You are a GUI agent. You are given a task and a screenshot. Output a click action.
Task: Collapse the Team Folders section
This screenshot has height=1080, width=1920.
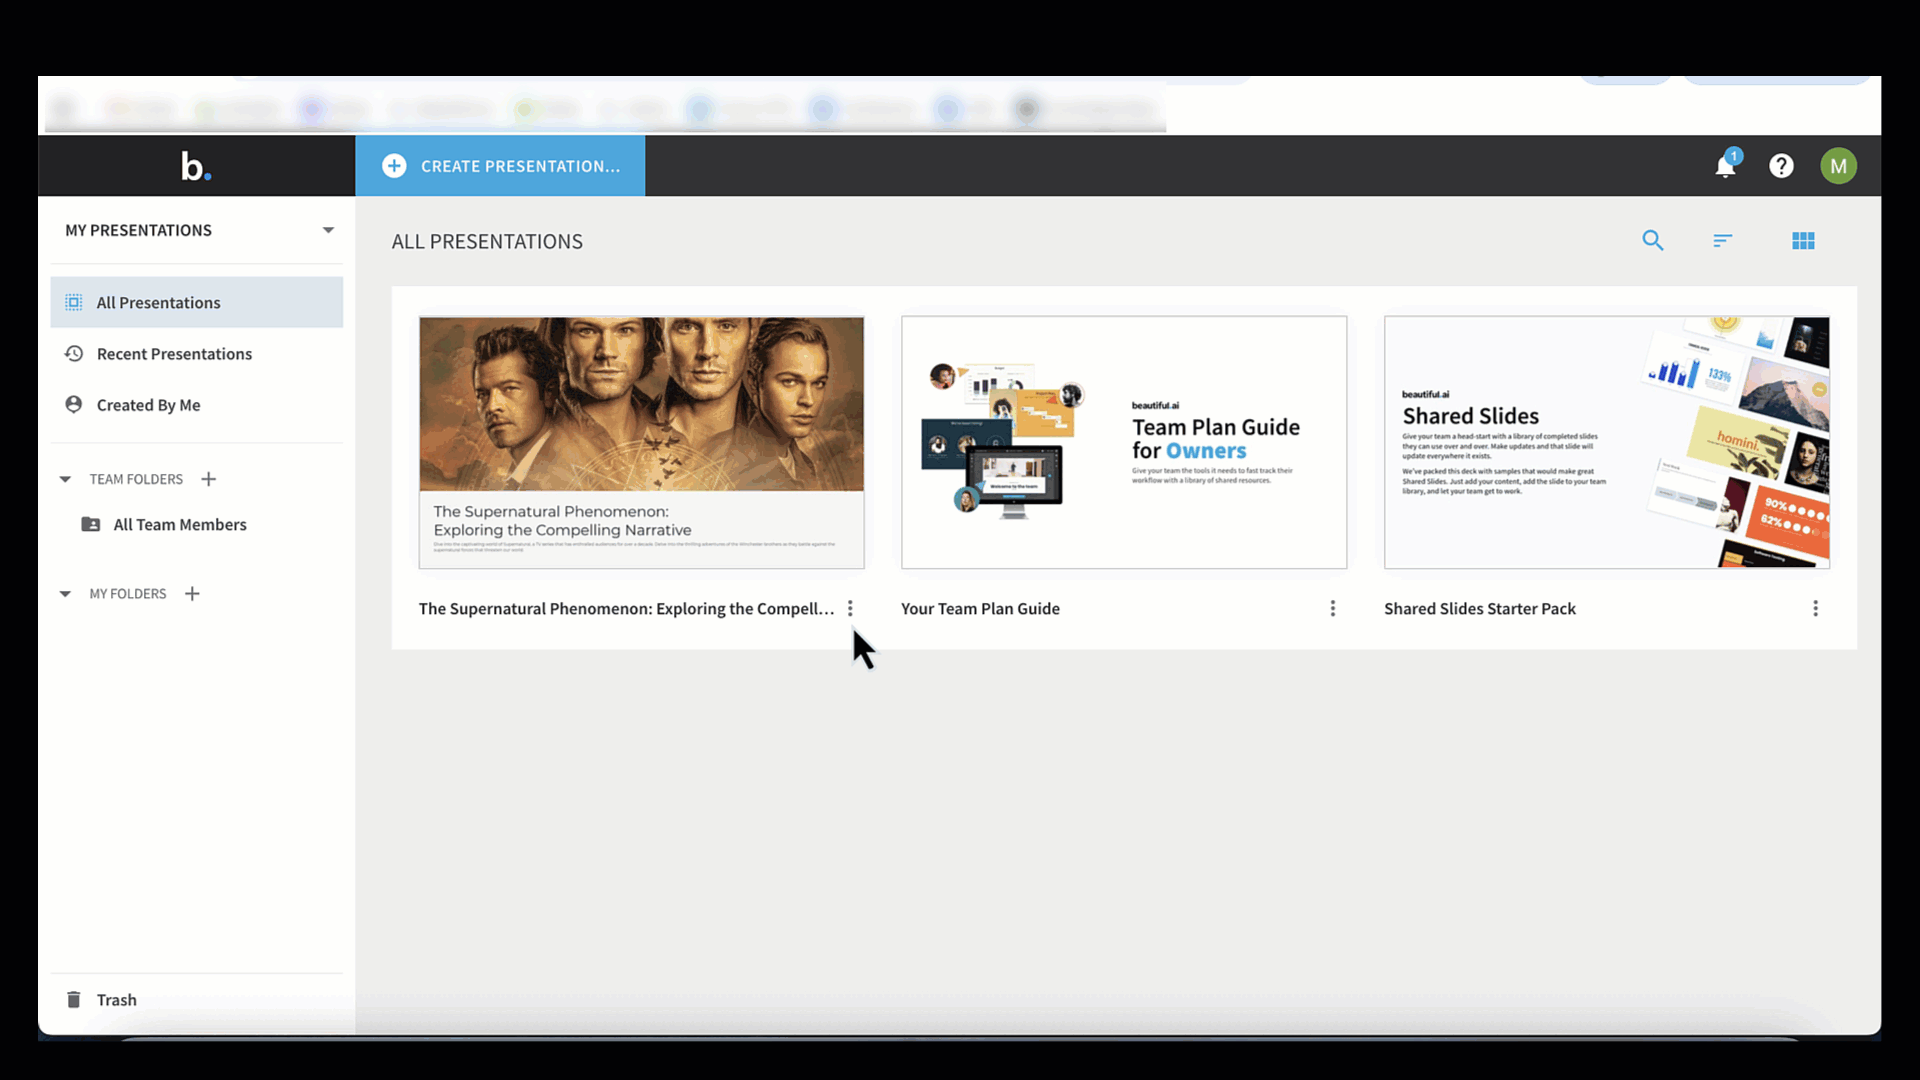[x=65, y=479]
